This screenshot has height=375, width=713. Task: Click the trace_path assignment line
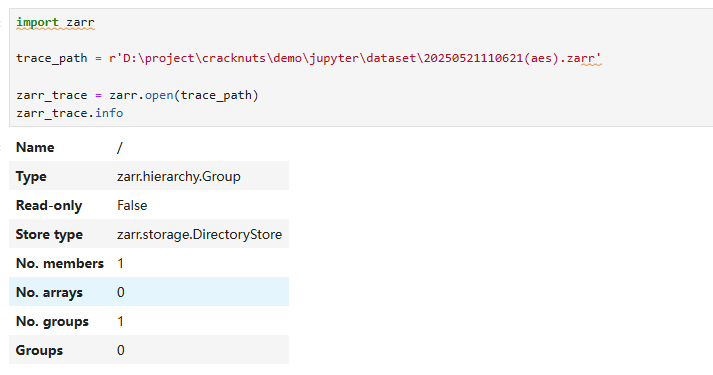click(309, 58)
